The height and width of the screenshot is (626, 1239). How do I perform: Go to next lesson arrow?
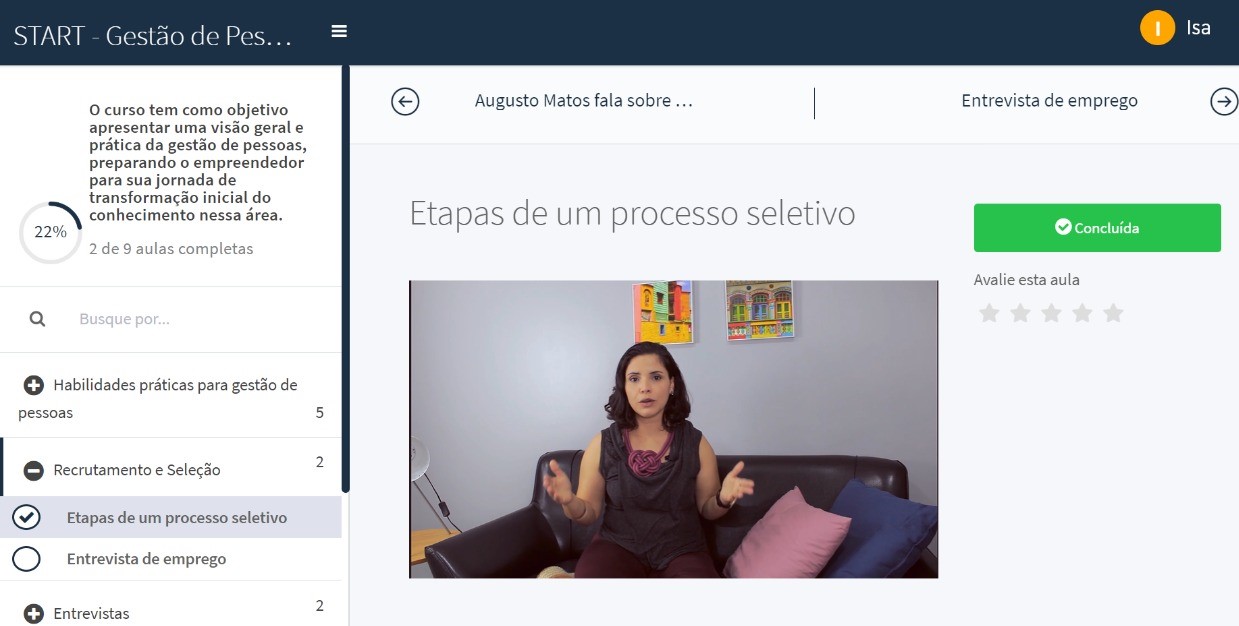[x=1224, y=101]
